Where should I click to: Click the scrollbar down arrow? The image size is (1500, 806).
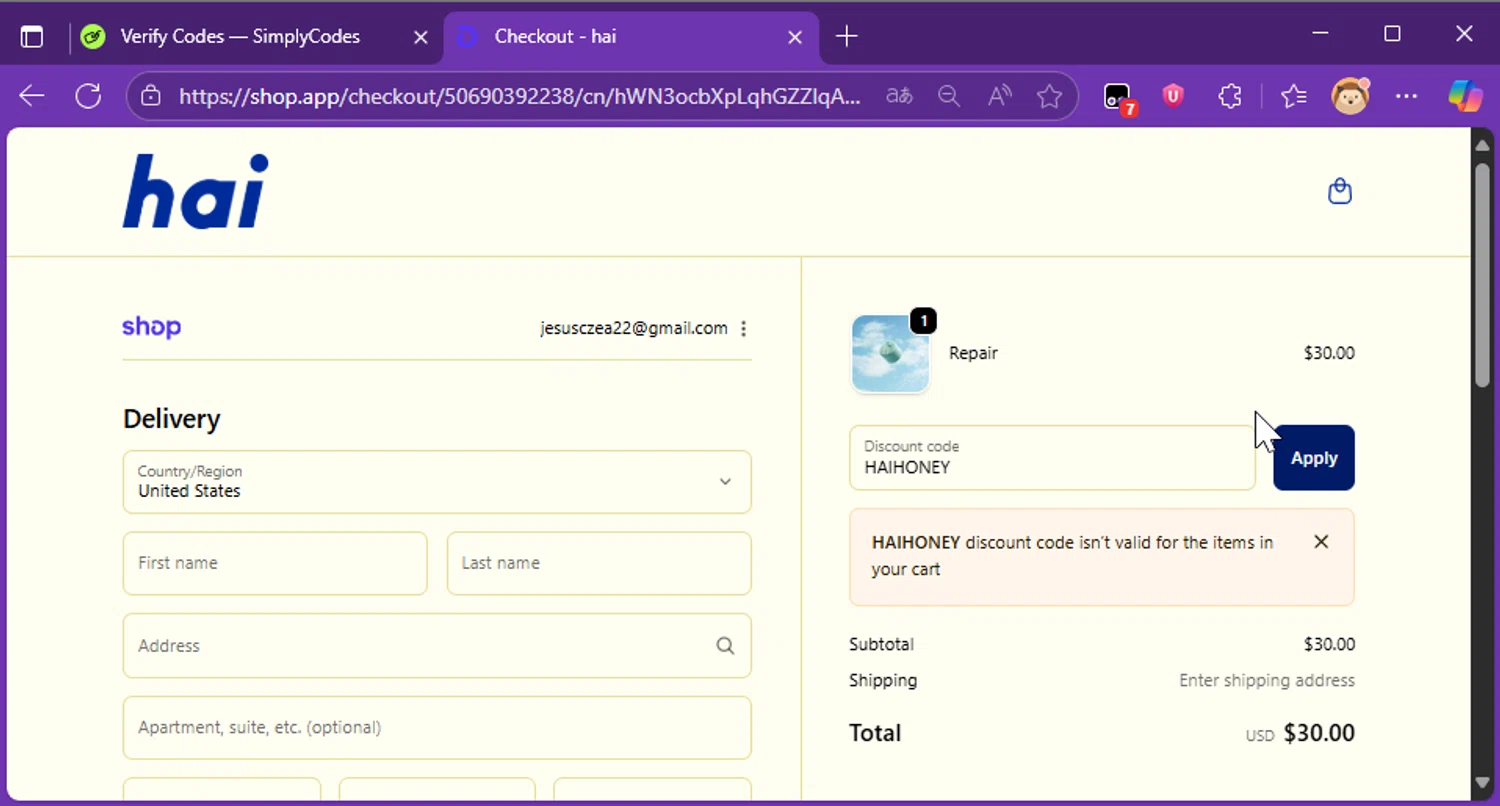1483,783
